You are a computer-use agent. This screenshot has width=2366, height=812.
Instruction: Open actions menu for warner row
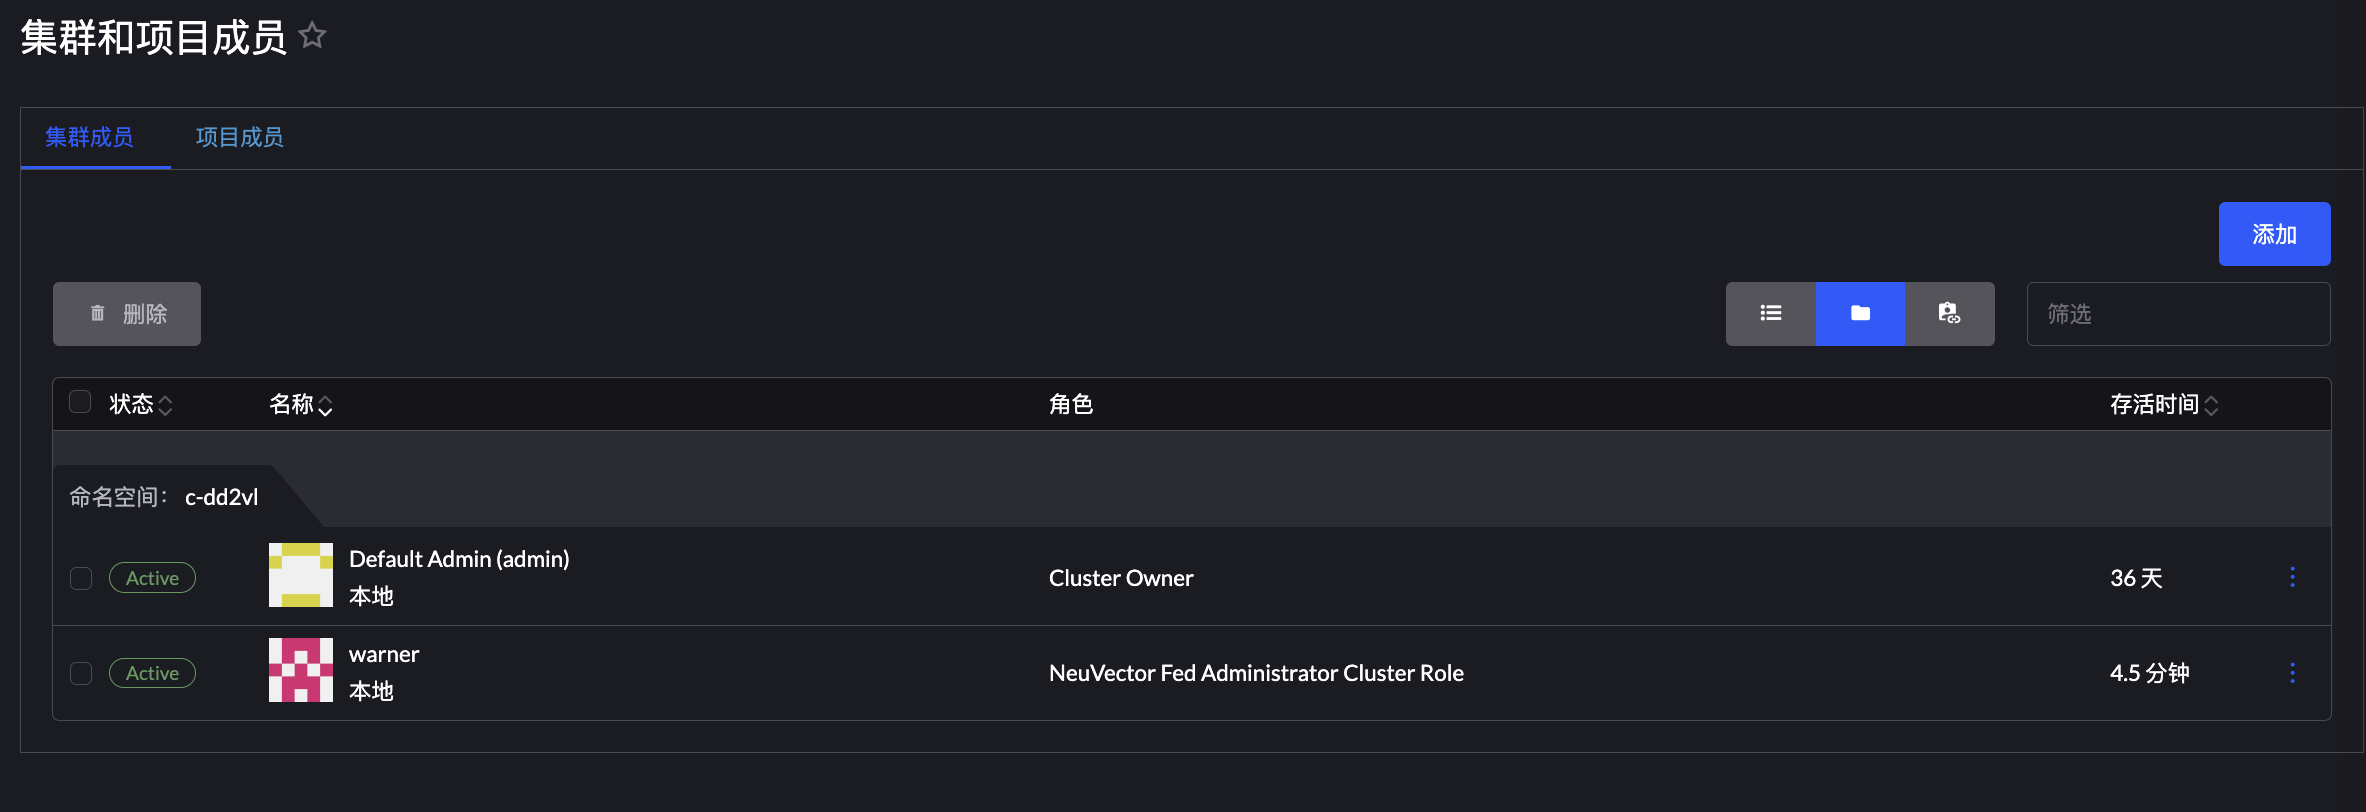[x=2292, y=673]
